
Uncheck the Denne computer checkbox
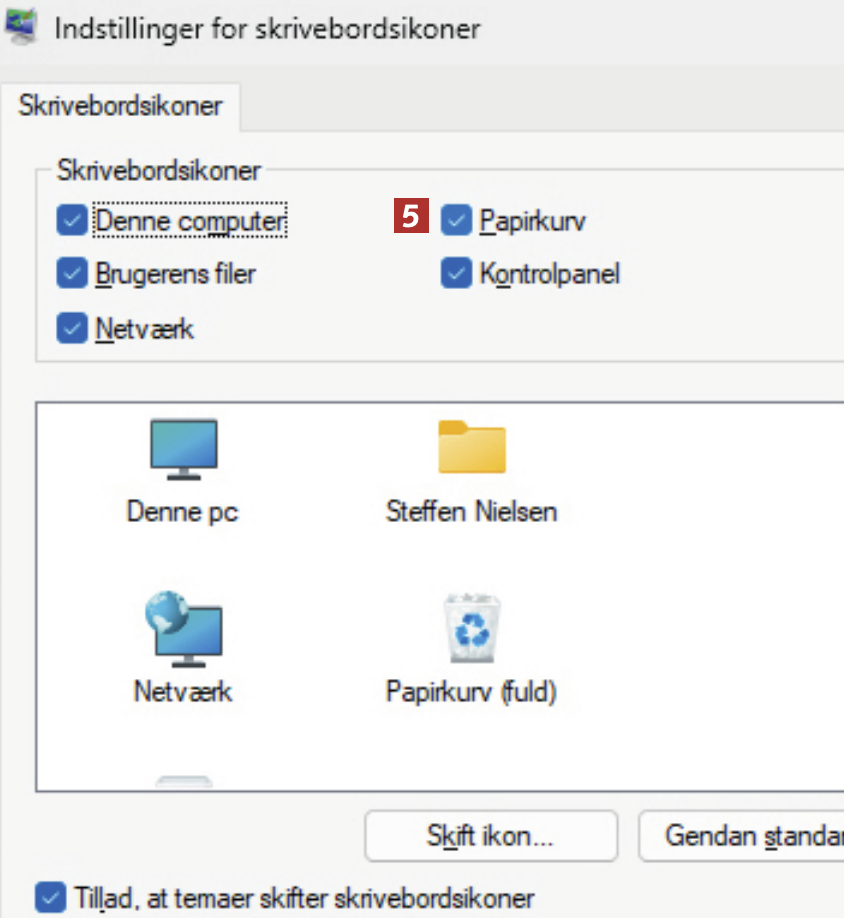(x=72, y=221)
